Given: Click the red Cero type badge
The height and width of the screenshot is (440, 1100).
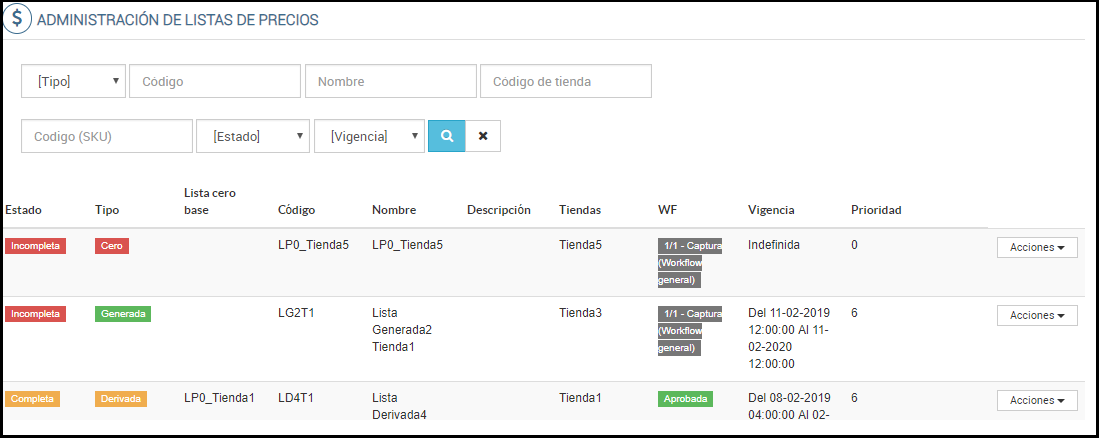Looking at the screenshot, I should click(112, 246).
